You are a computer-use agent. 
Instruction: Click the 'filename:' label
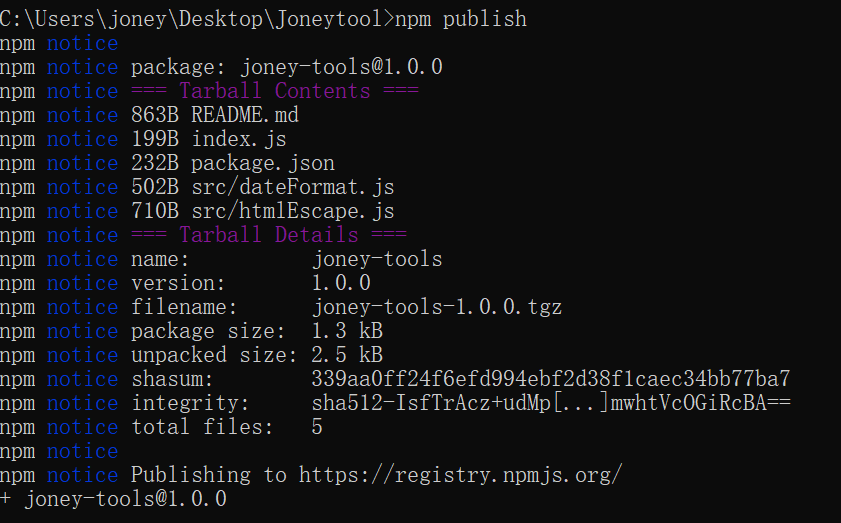point(184,307)
